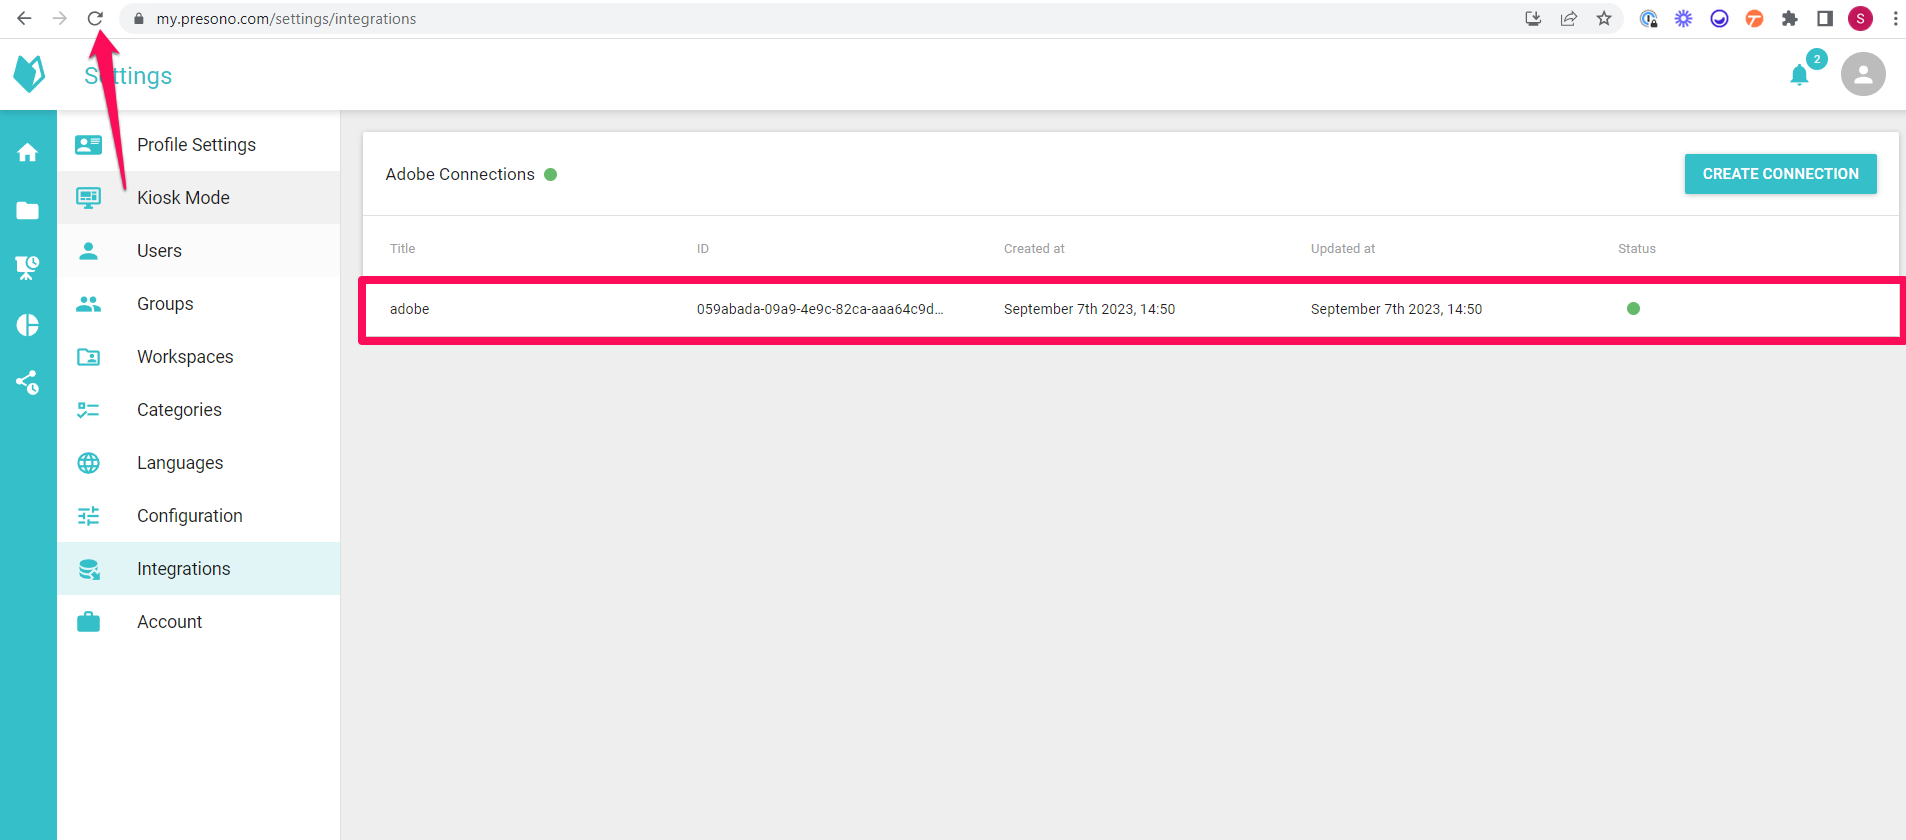Open the browser side panel icon

(x=1825, y=18)
